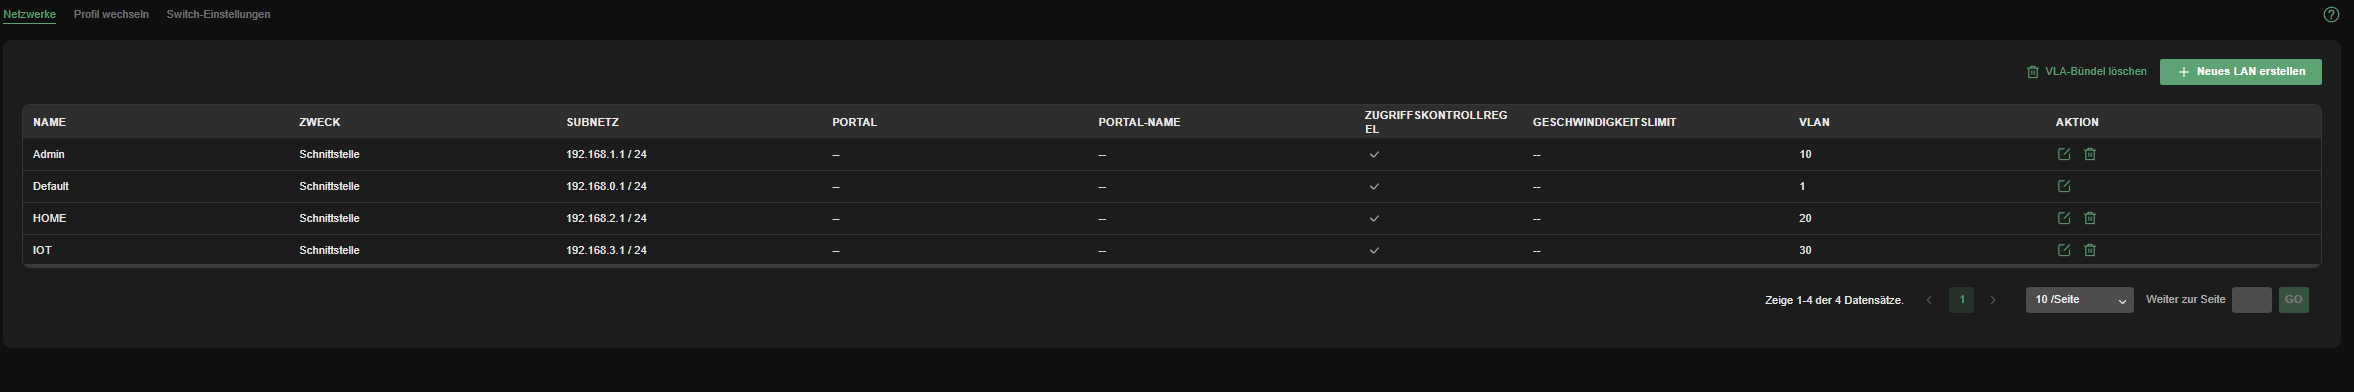2354x392 pixels.
Task: Go to next page arrow
Action: [x=1992, y=300]
